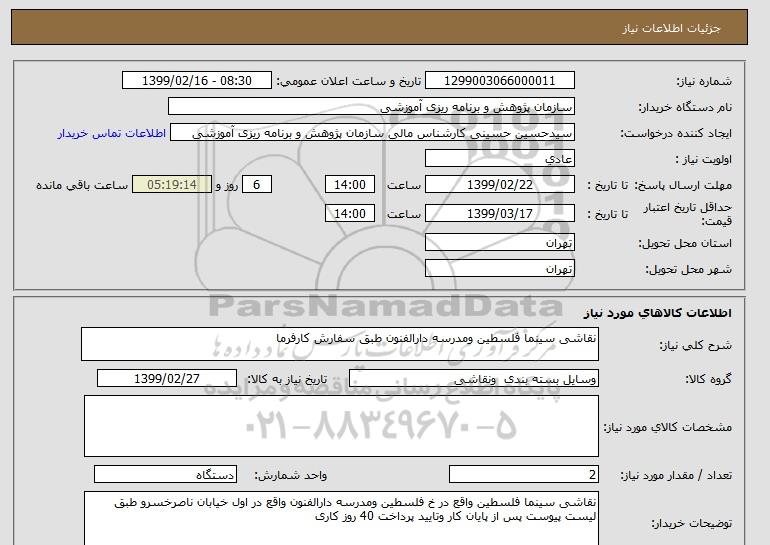This screenshot has width=770, height=545.
Task: Click the شماره نیاز label
Action: 704,81
